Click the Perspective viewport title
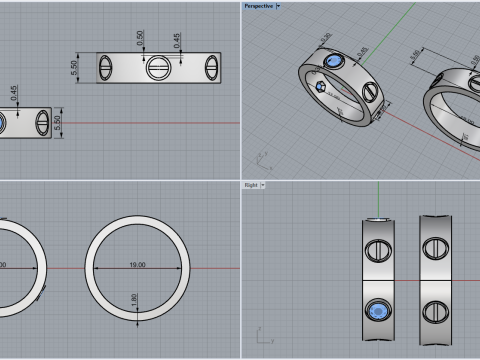The image size is (480, 360). [259, 6]
